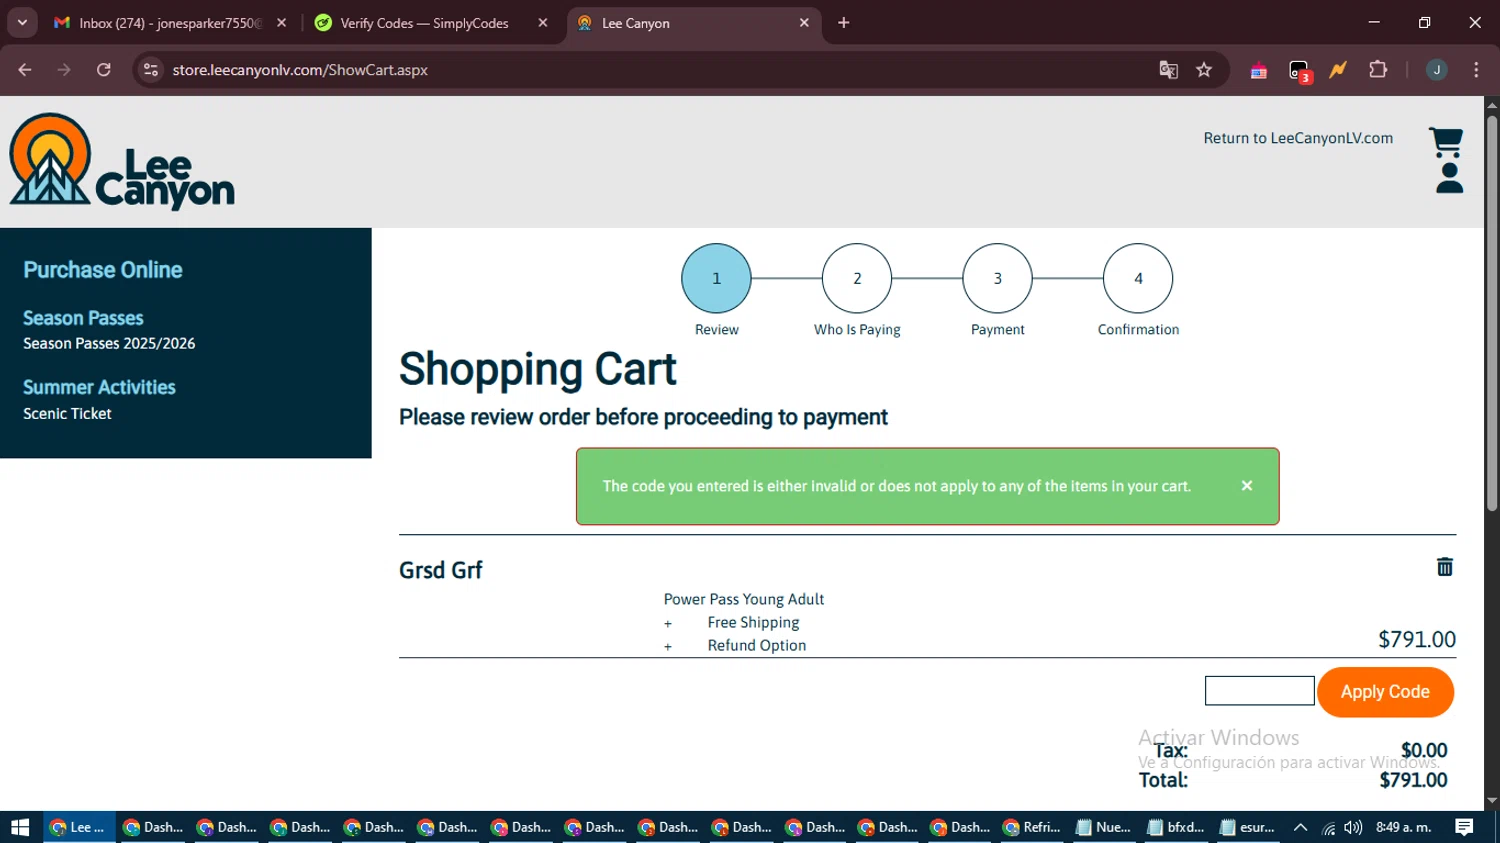Screen dimensions: 1500x843
Task: Click the address bar URL
Action: pyautogui.click(x=300, y=70)
